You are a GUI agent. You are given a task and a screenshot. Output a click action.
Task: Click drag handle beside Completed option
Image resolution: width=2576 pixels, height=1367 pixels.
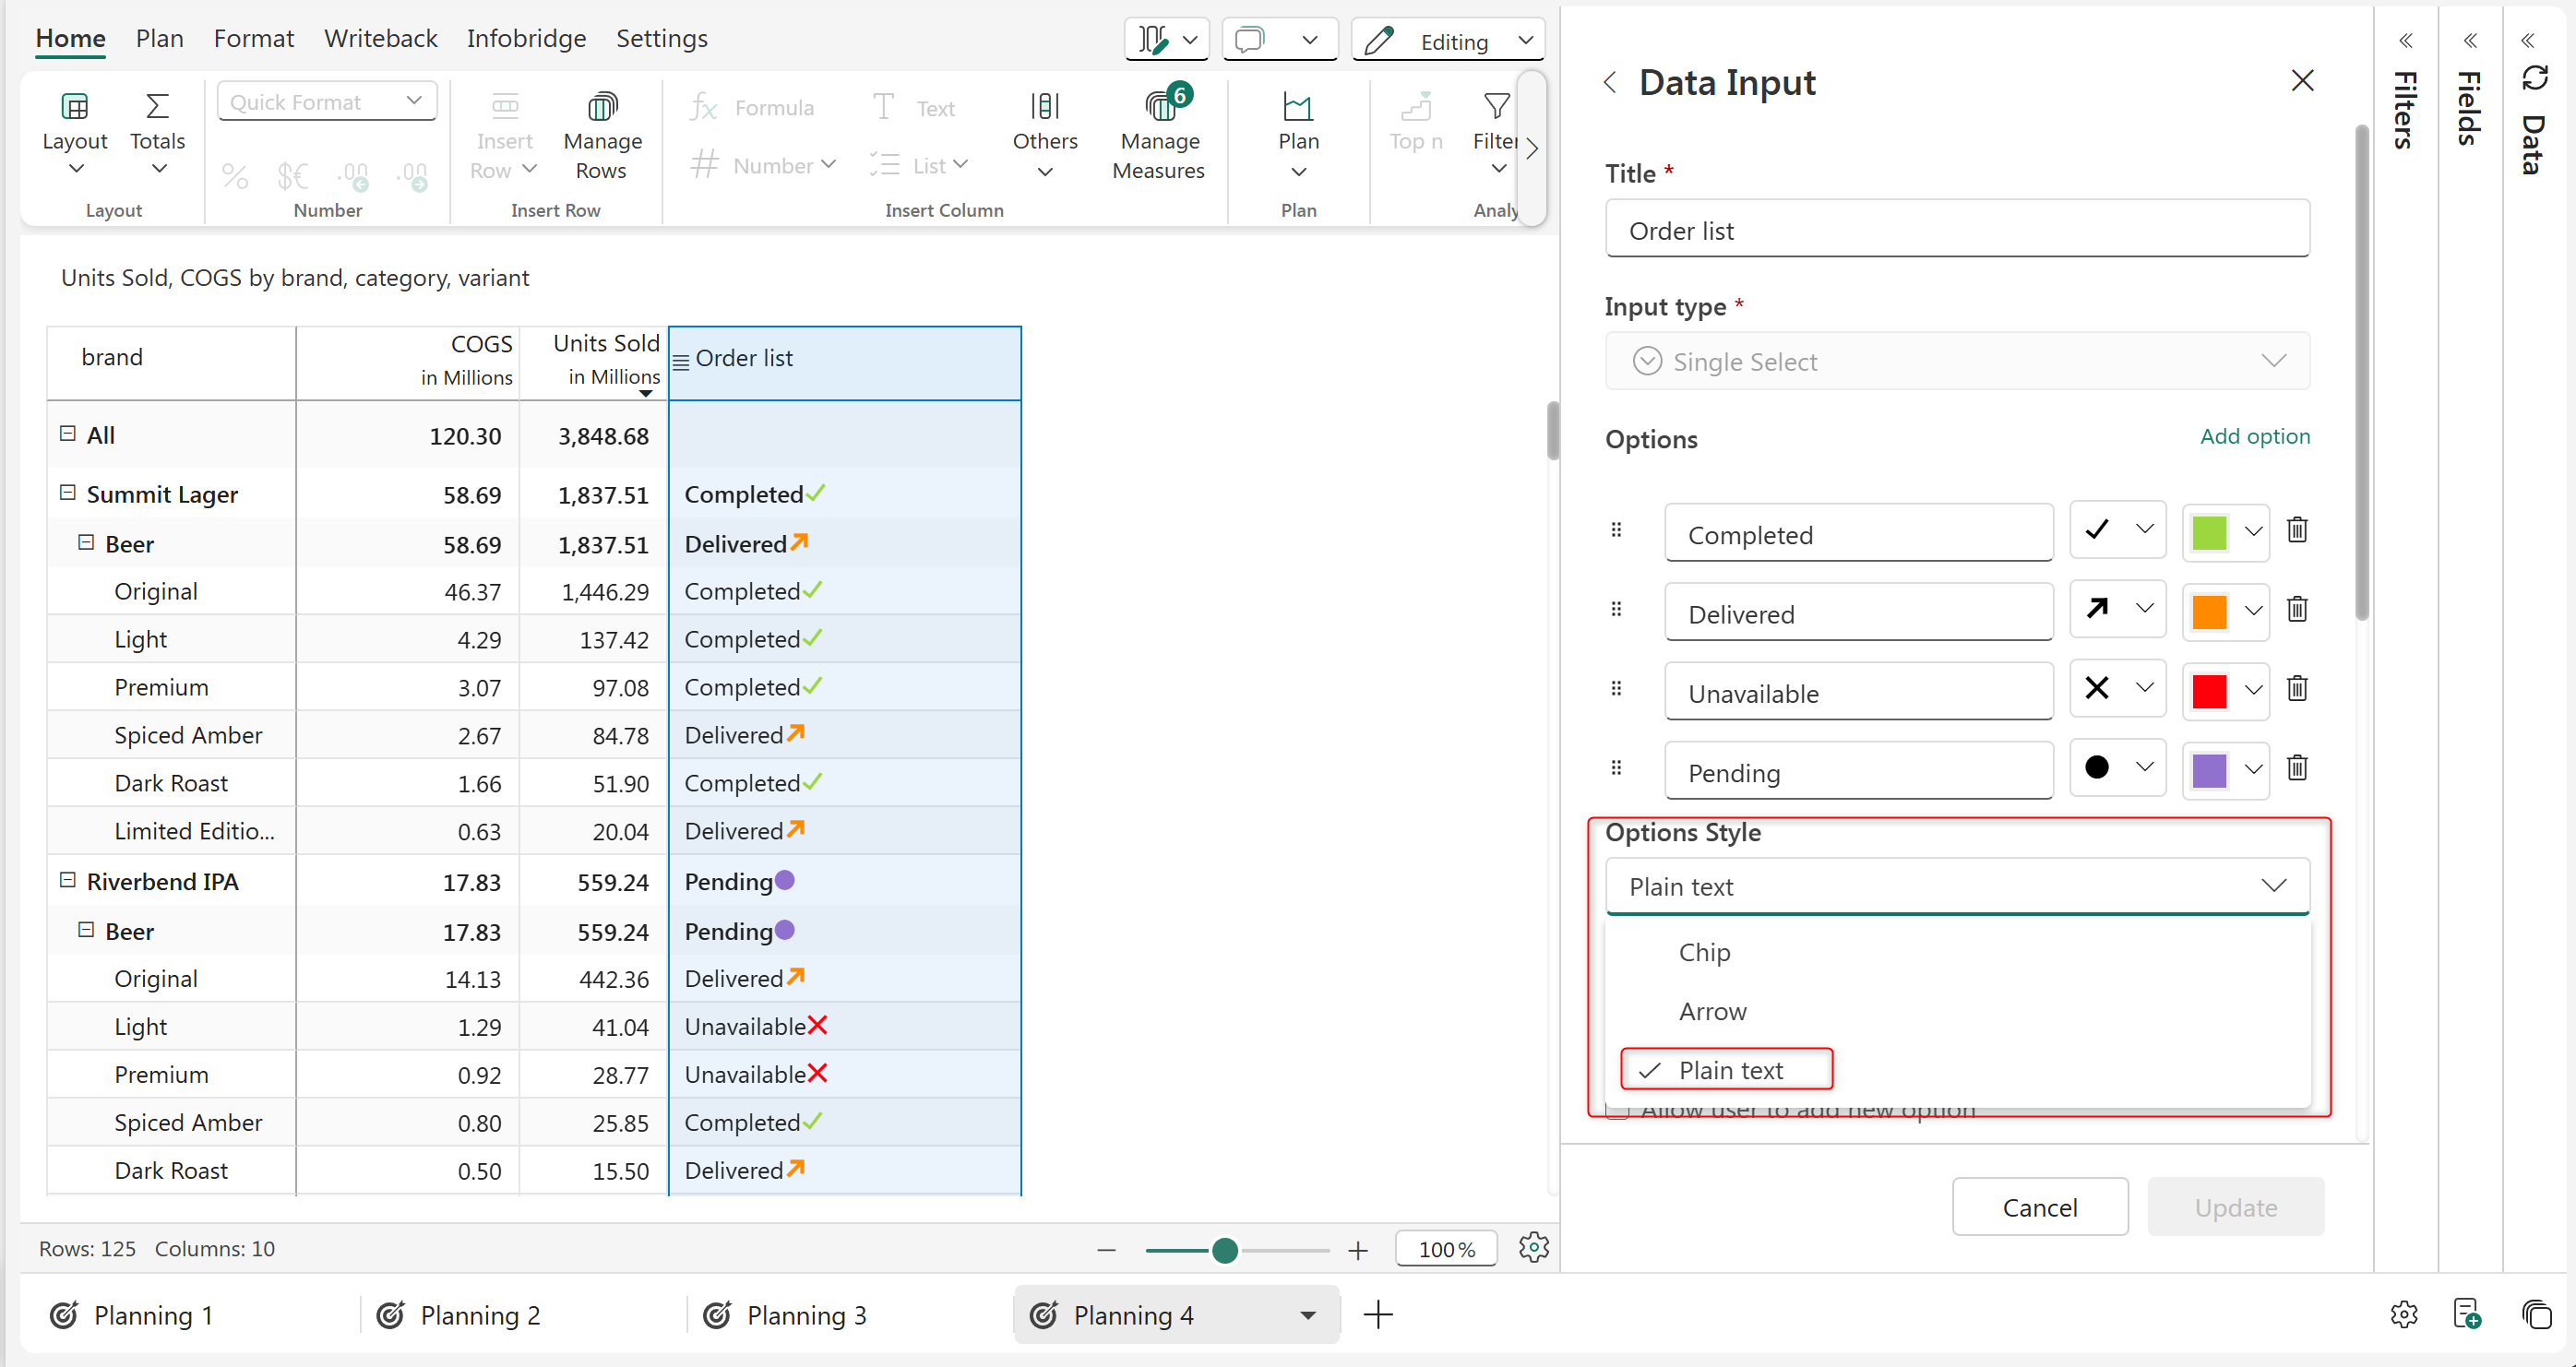click(x=1616, y=530)
